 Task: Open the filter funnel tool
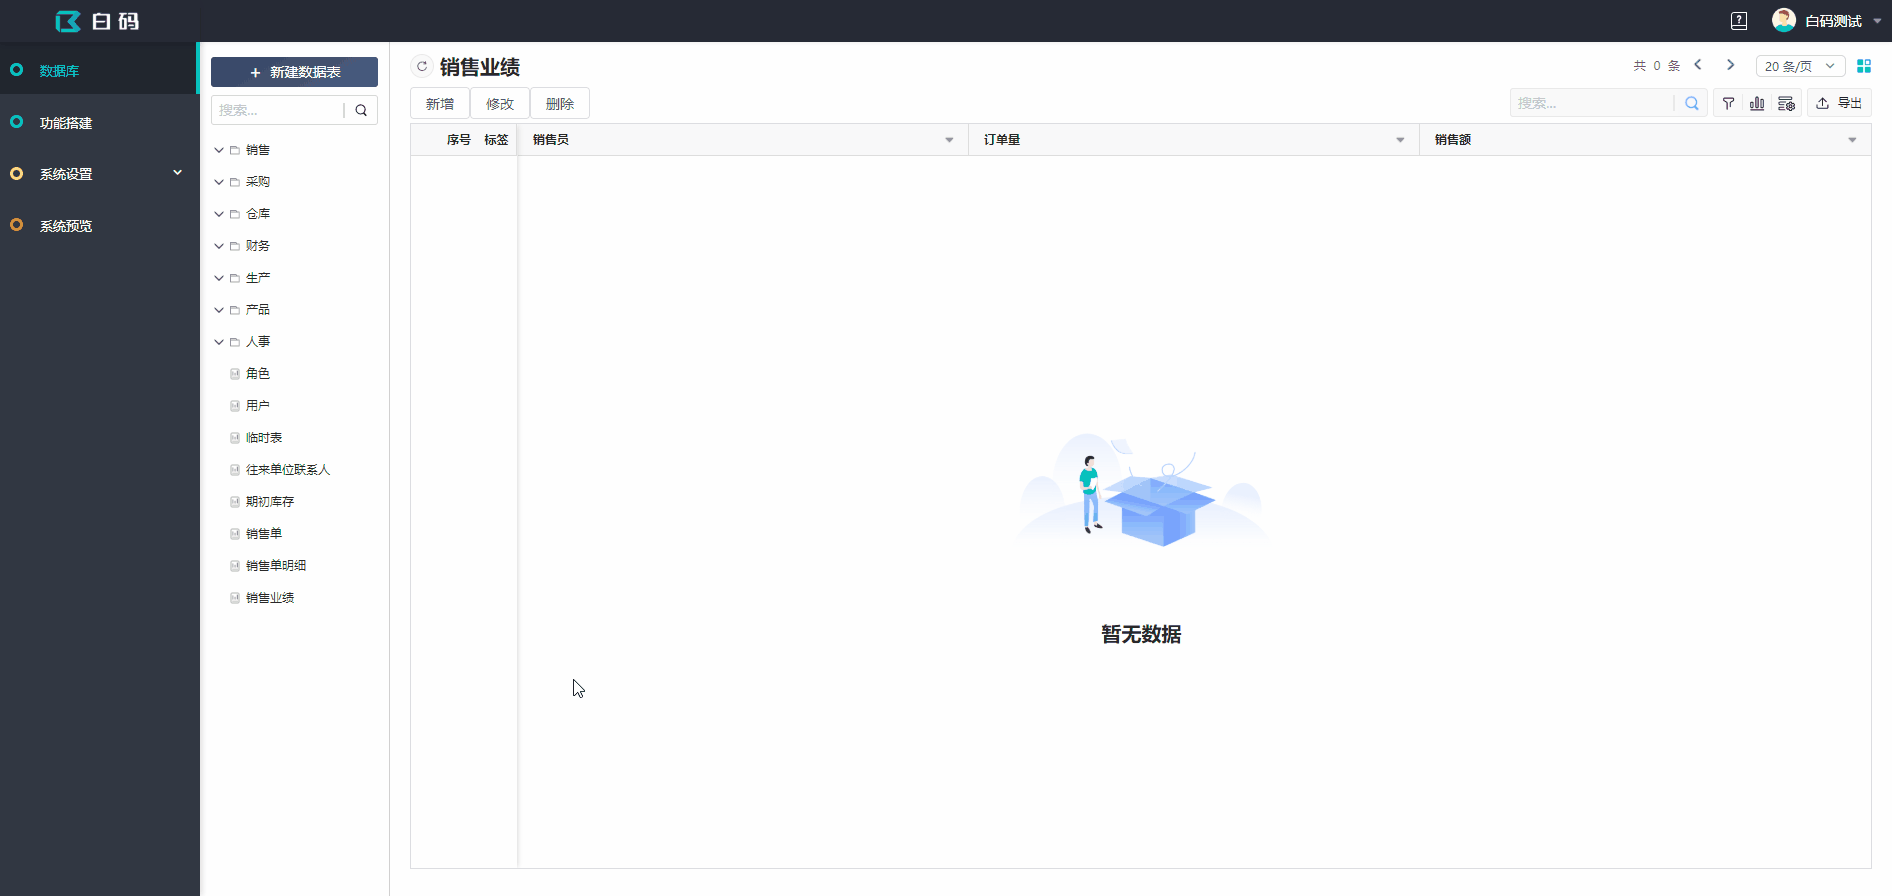[1728, 103]
